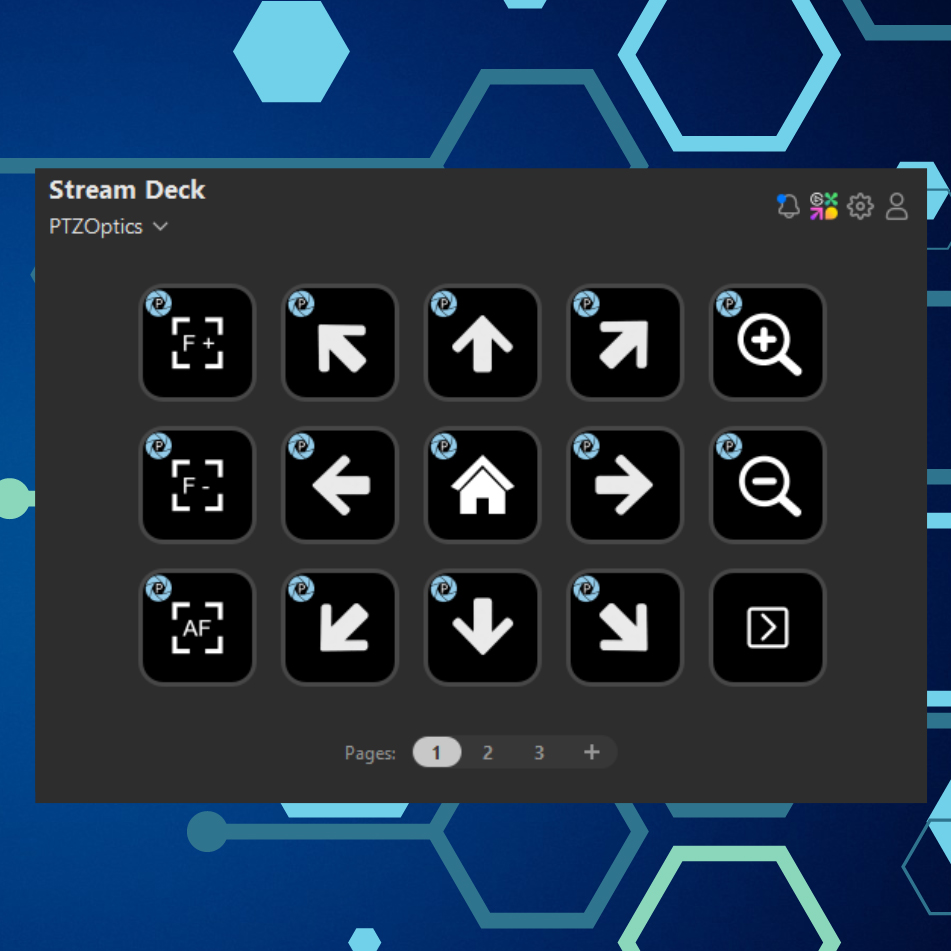The image size is (951, 951).
Task: Click the tilt down arrow key
Action: tap(482, 628)
